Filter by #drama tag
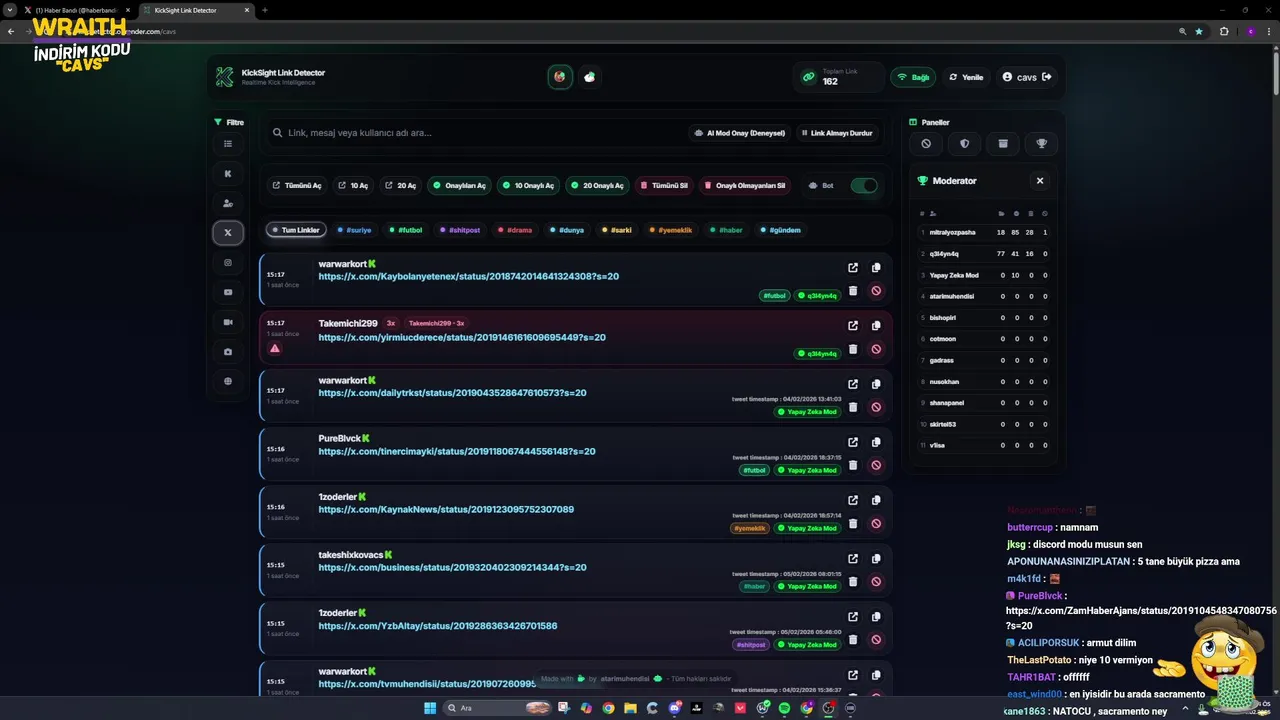The height and width of the screenshot is (720, 1280). click(x=515, y=230)
